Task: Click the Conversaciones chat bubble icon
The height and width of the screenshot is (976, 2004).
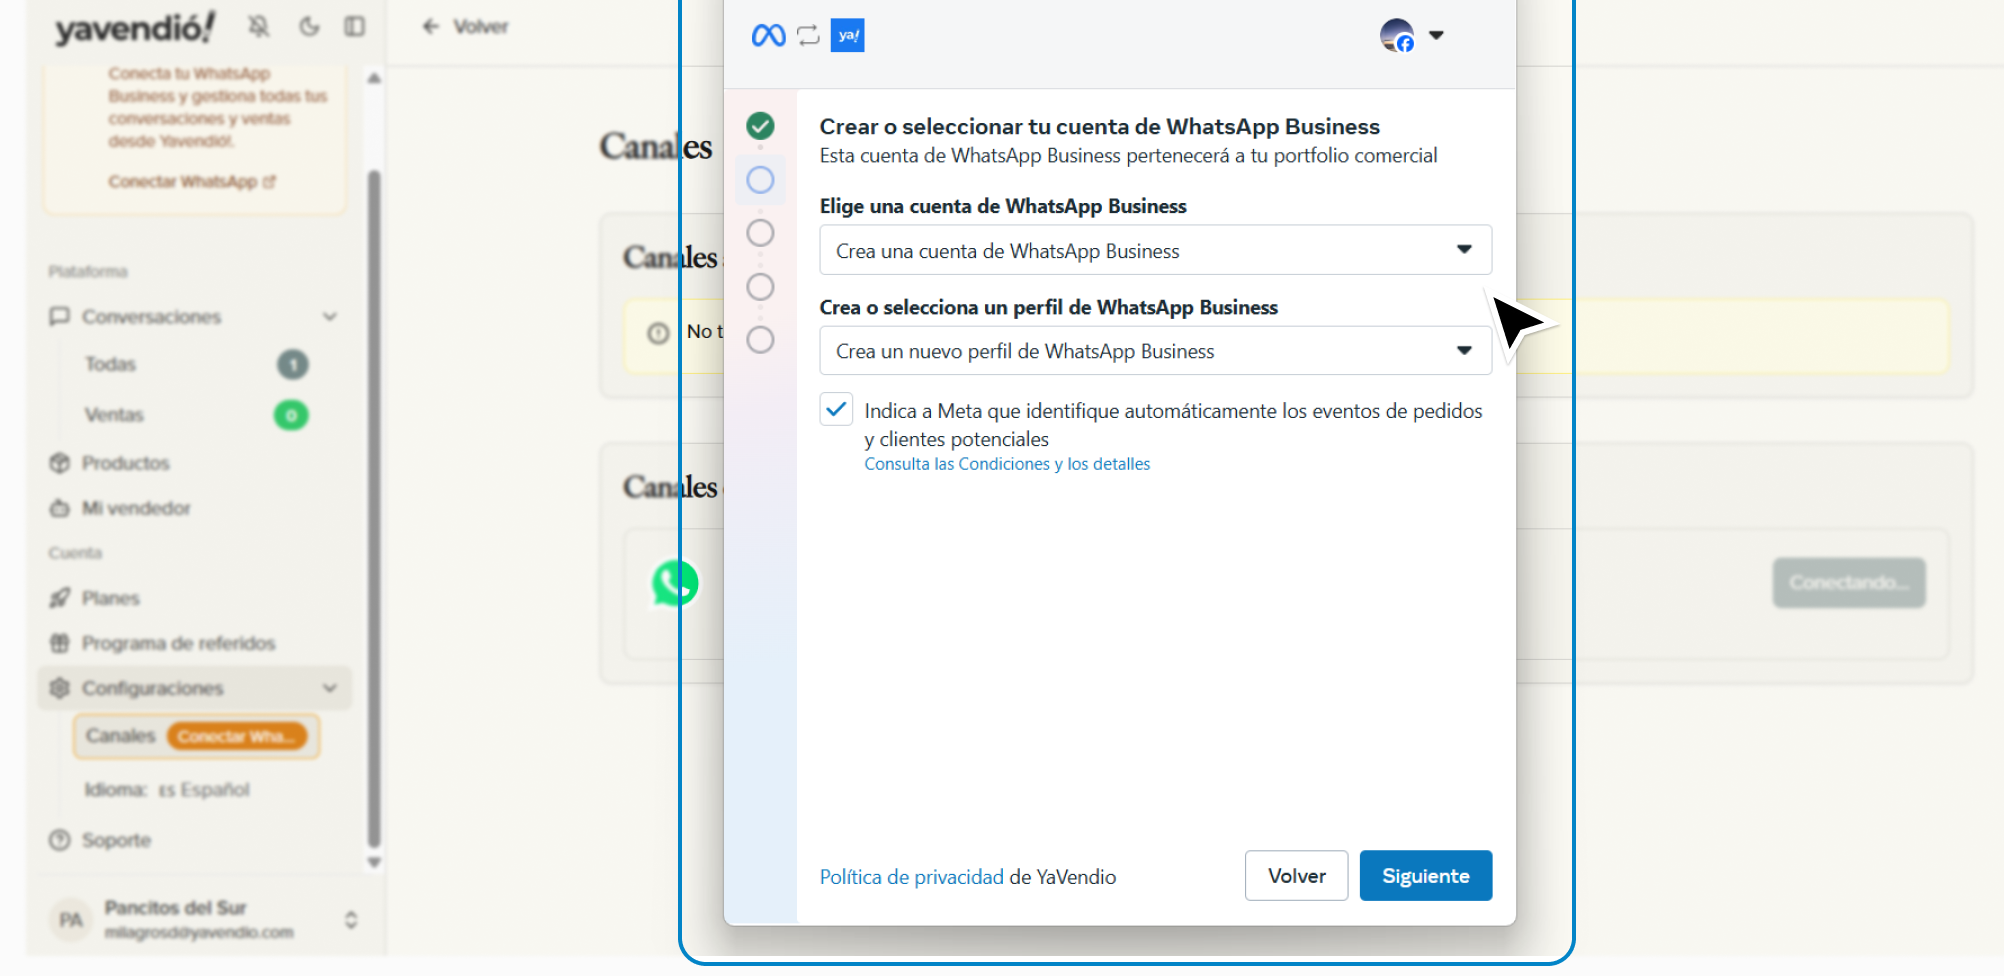Action: click(60, 317)
